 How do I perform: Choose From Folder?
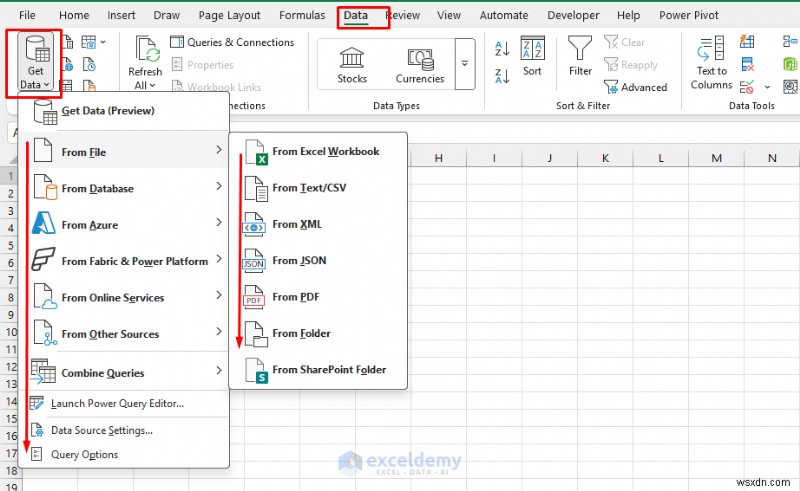(x=318, y=333)
